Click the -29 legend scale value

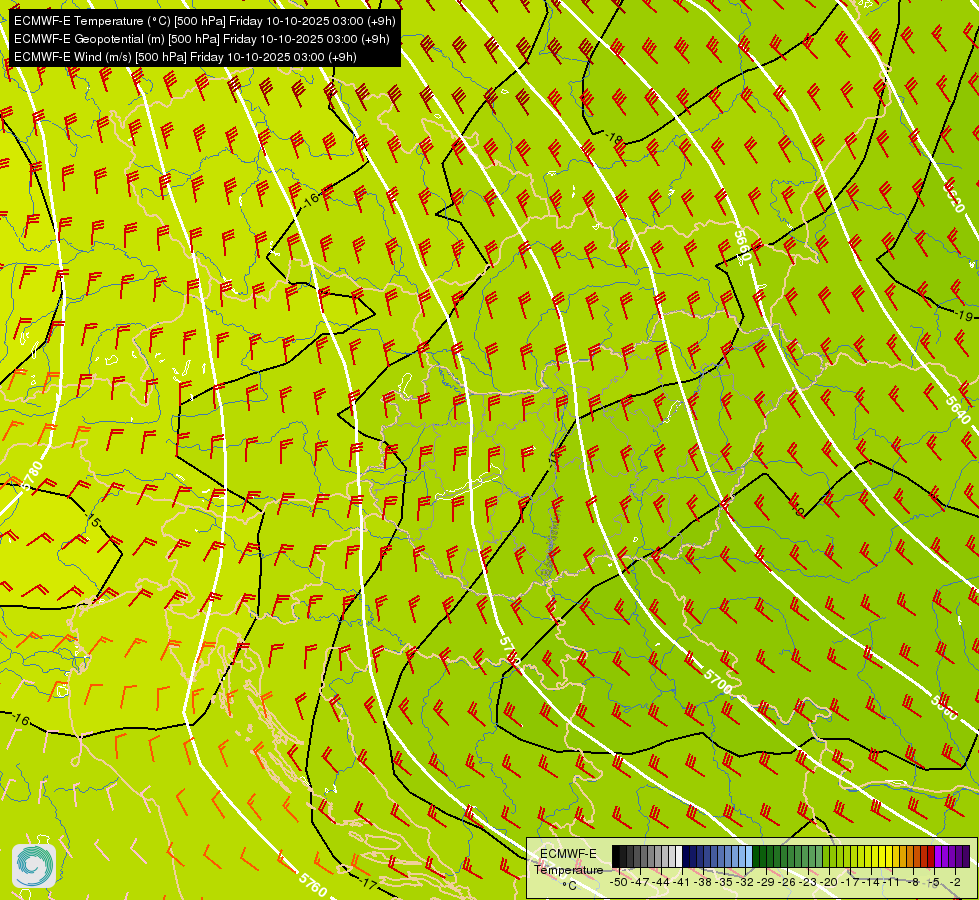pos(767,882)
